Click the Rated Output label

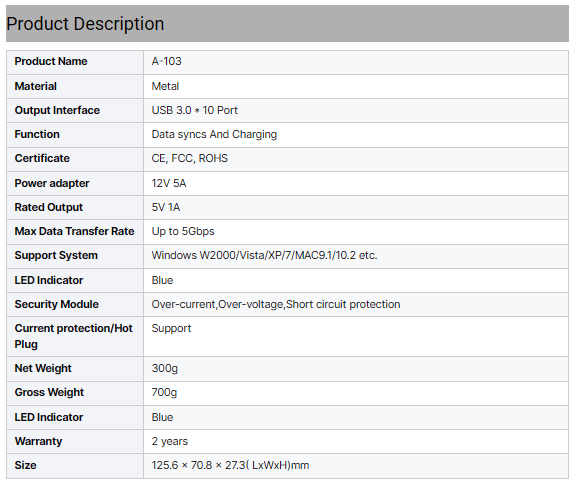pos(49,207)
